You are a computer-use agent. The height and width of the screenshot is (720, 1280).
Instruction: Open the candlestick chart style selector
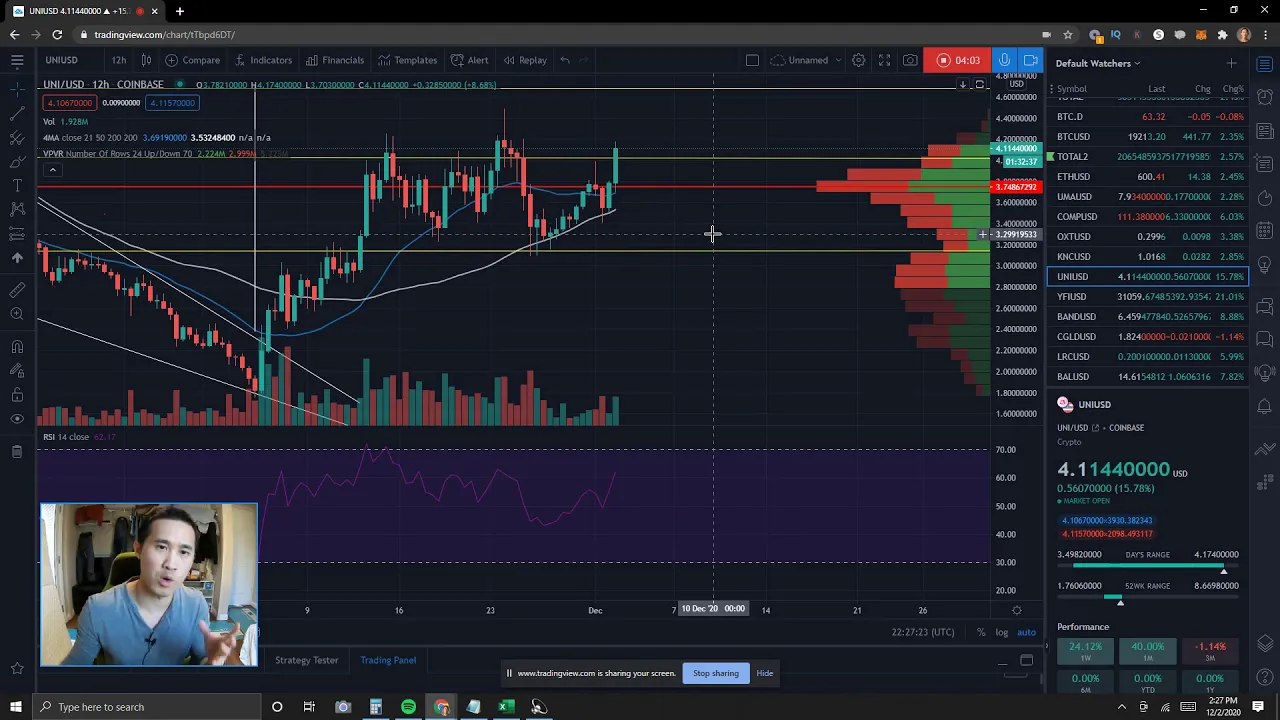146,60
